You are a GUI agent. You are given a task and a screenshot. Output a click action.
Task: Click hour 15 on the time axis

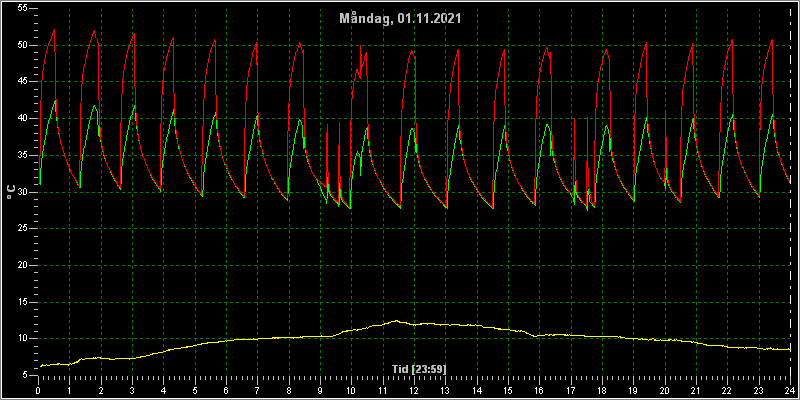(x=508, y=390)
